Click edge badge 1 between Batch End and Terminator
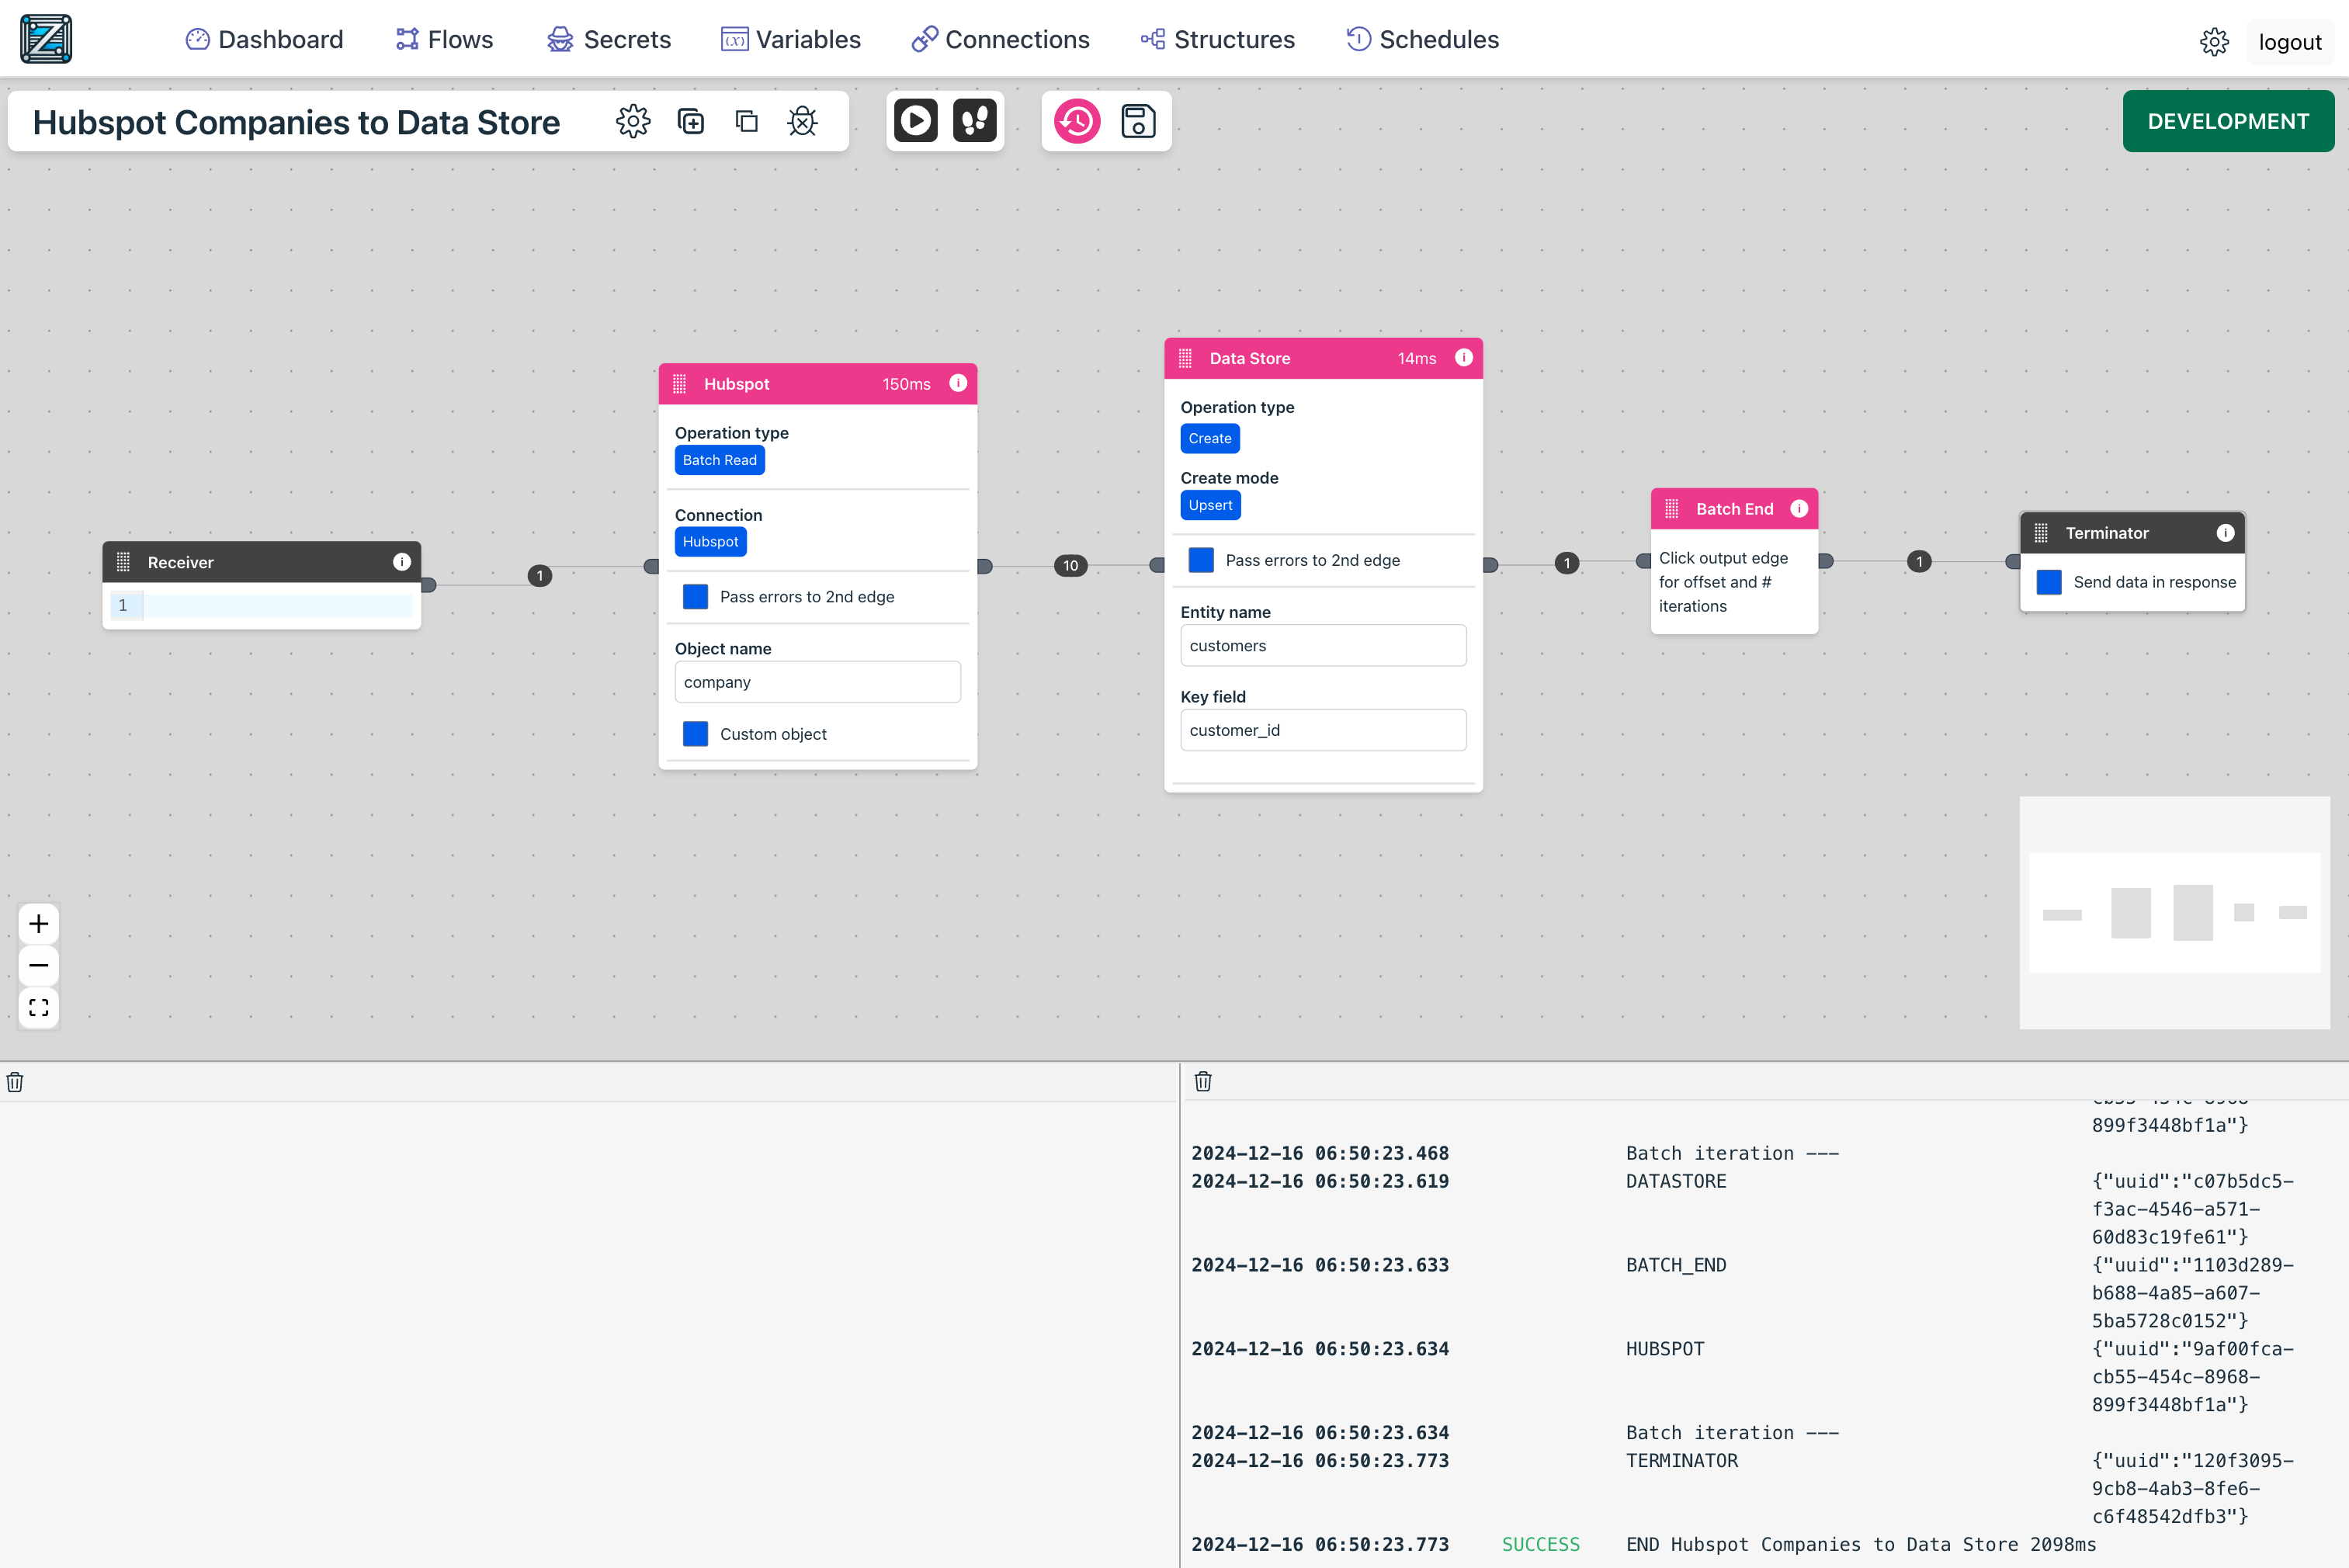 (x=1919, y=561)
